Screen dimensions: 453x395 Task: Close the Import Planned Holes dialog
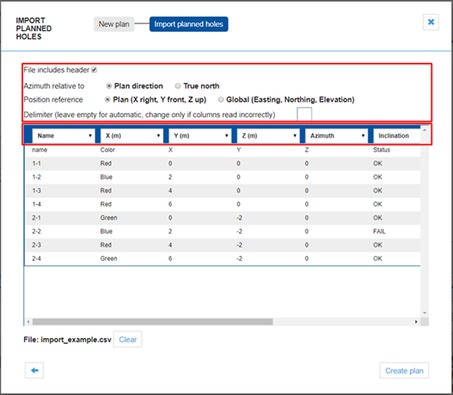point(431,22)
